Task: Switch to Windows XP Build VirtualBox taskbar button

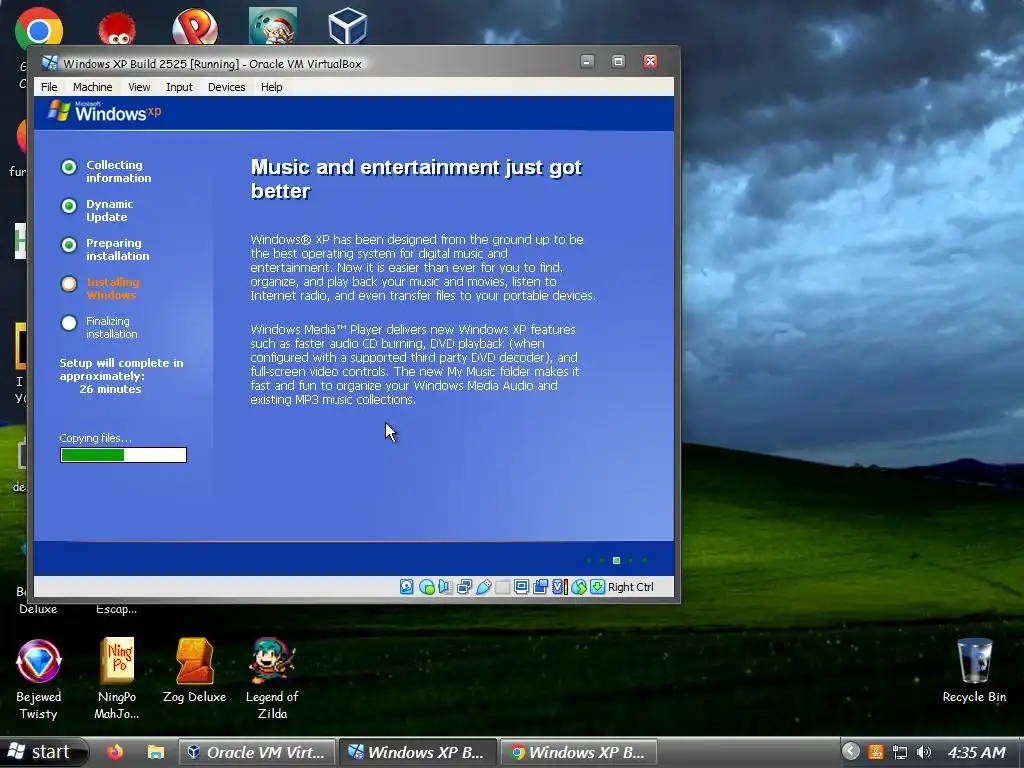Action: pos(418,752)
